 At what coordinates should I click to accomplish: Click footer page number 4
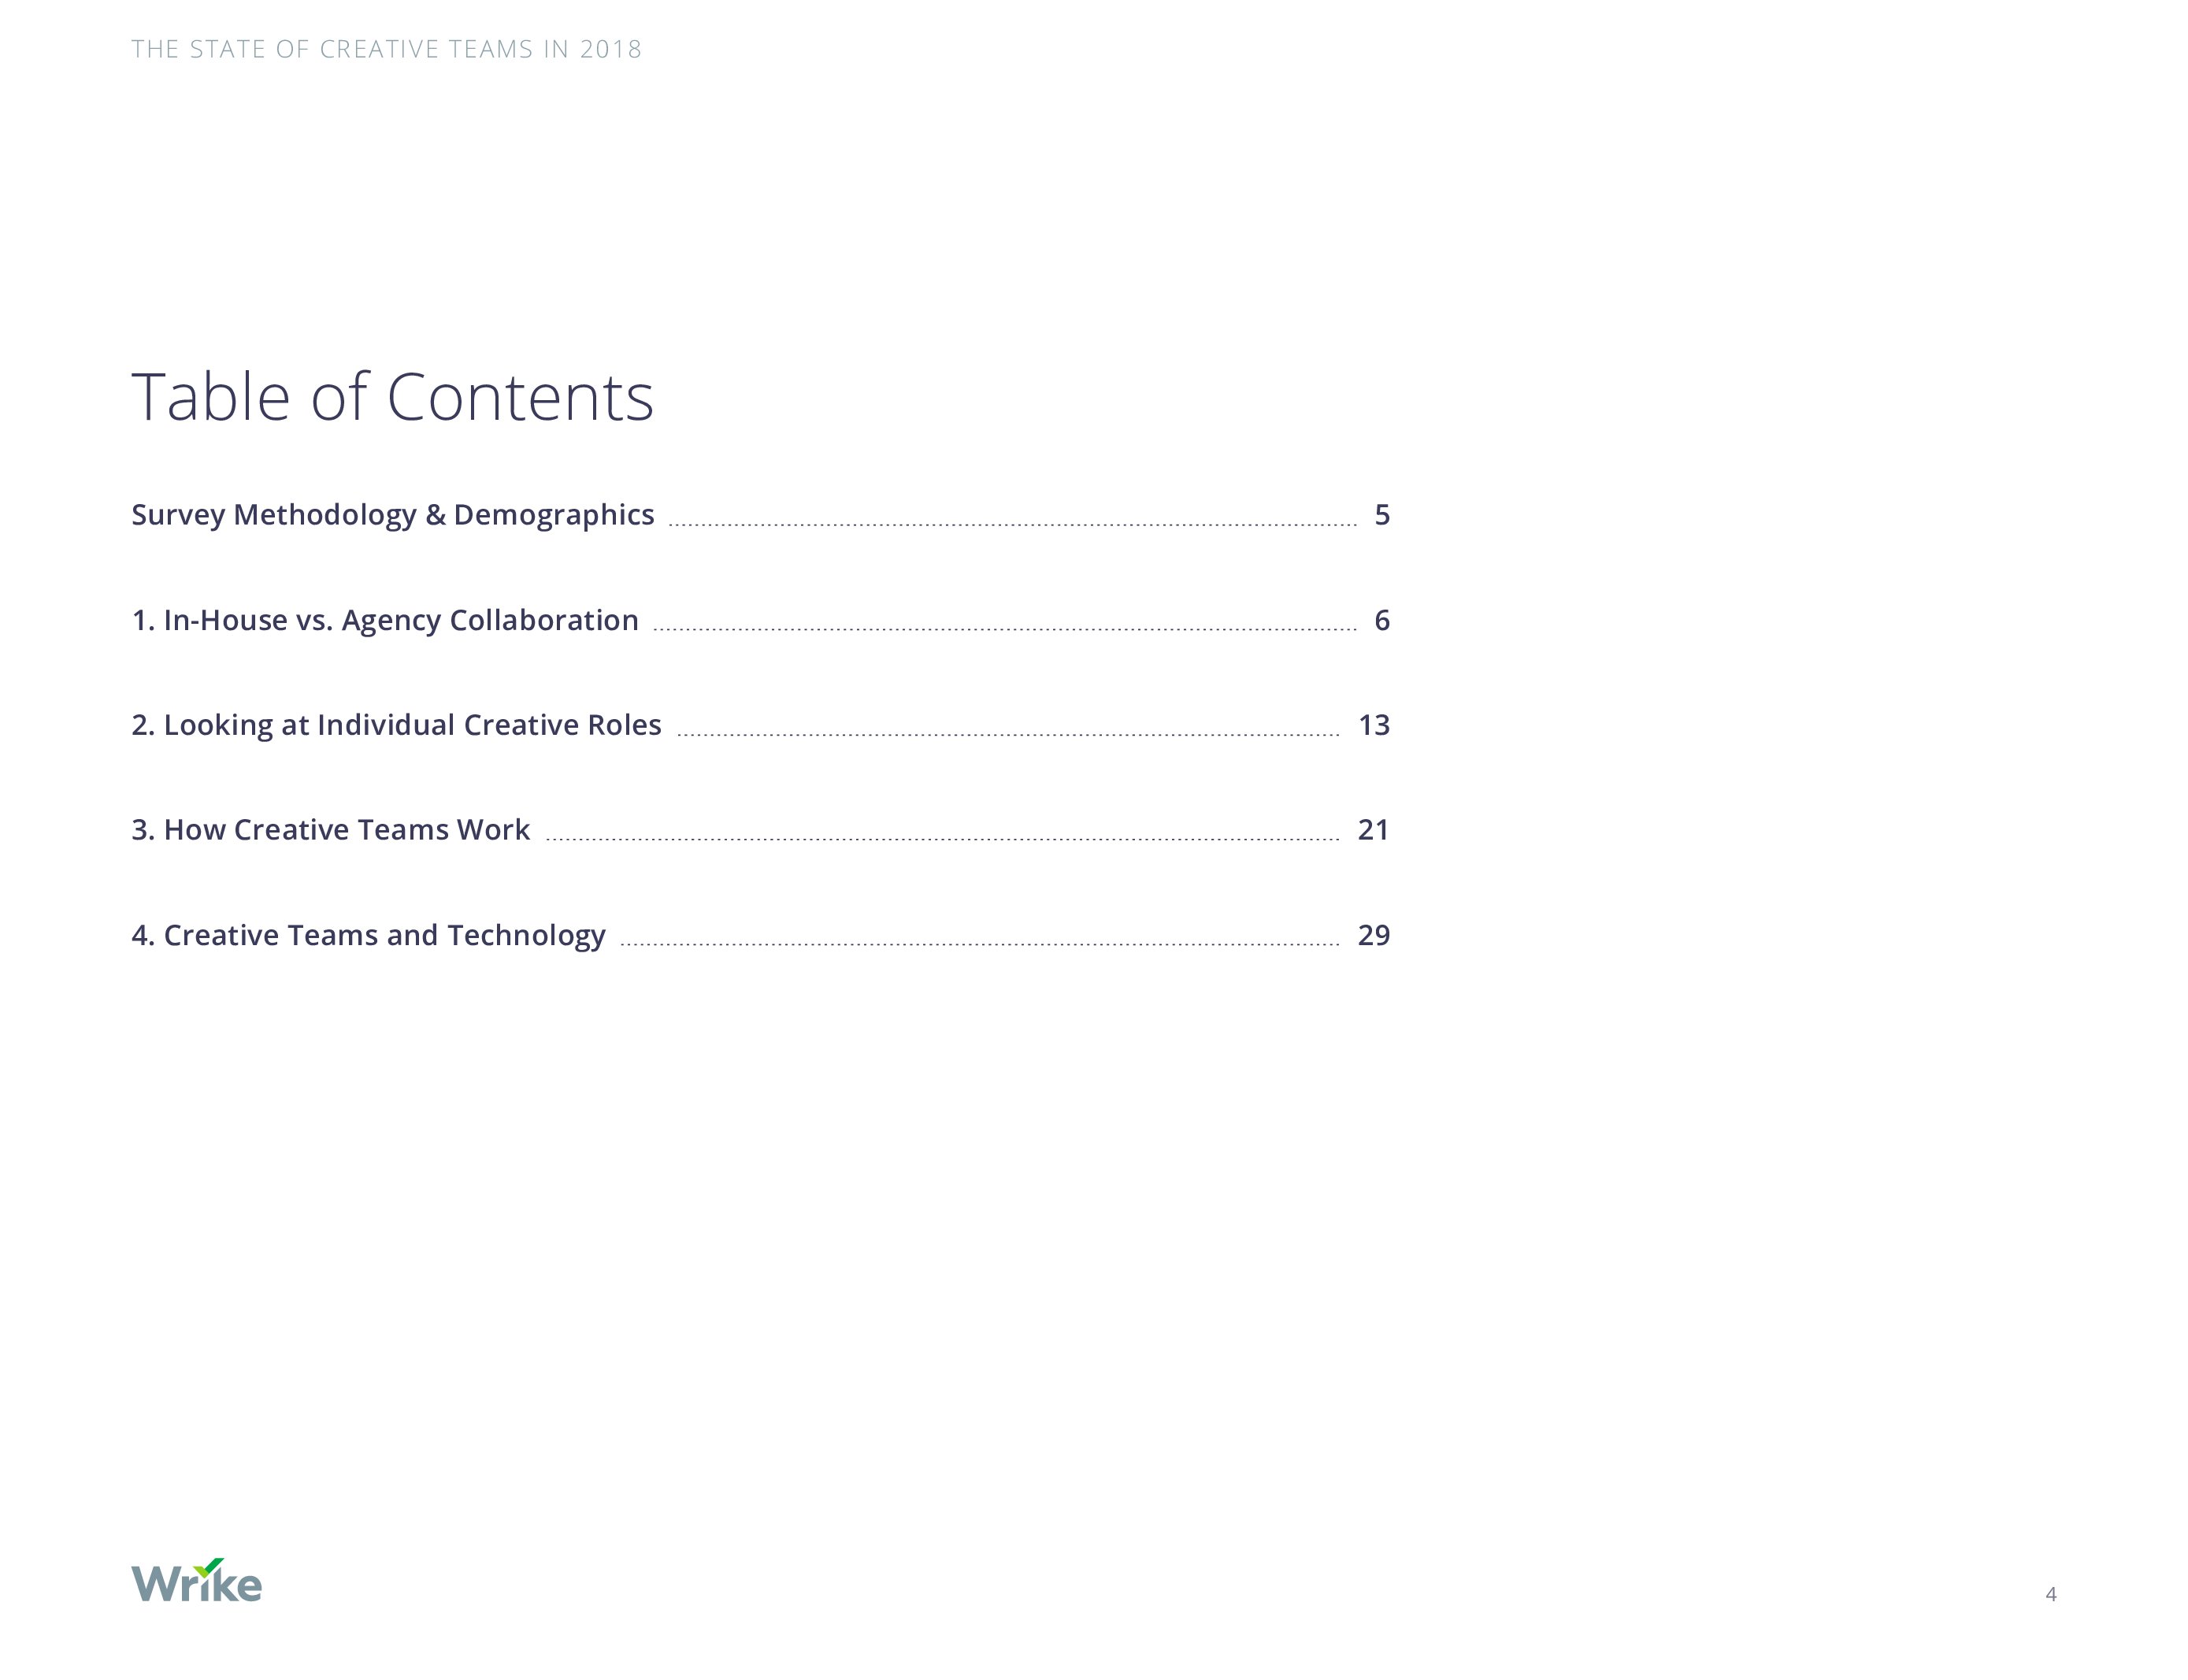(x=2051, y=1594)
